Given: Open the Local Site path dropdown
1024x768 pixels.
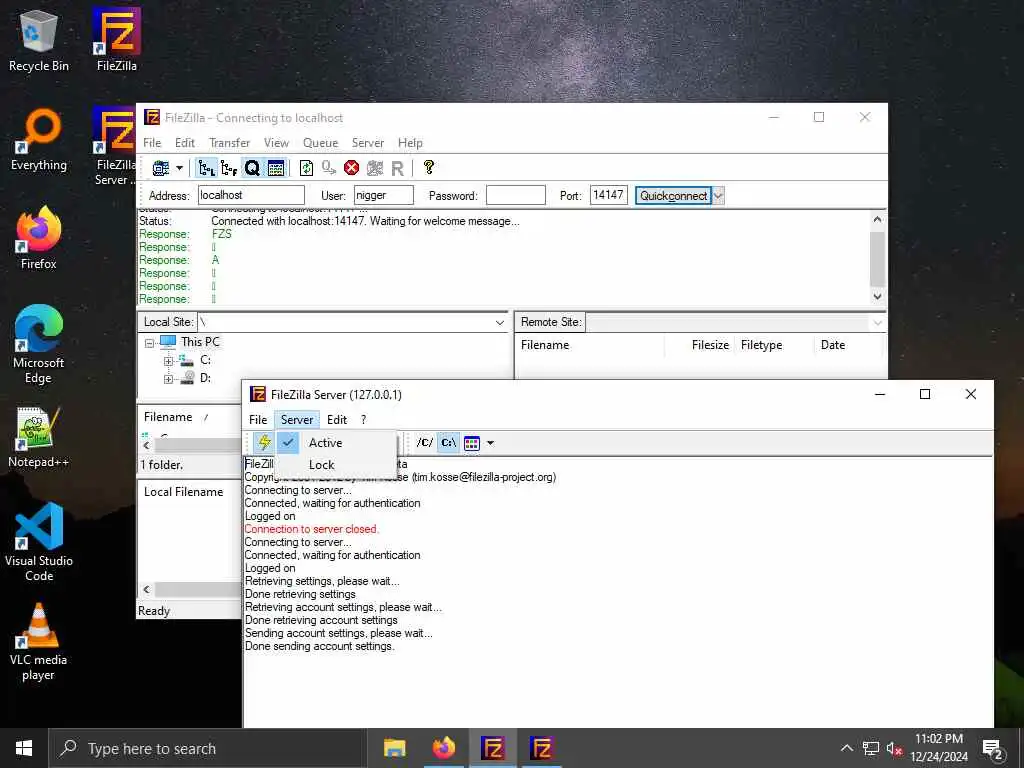Looking at the screenshot, I should 500,323.
